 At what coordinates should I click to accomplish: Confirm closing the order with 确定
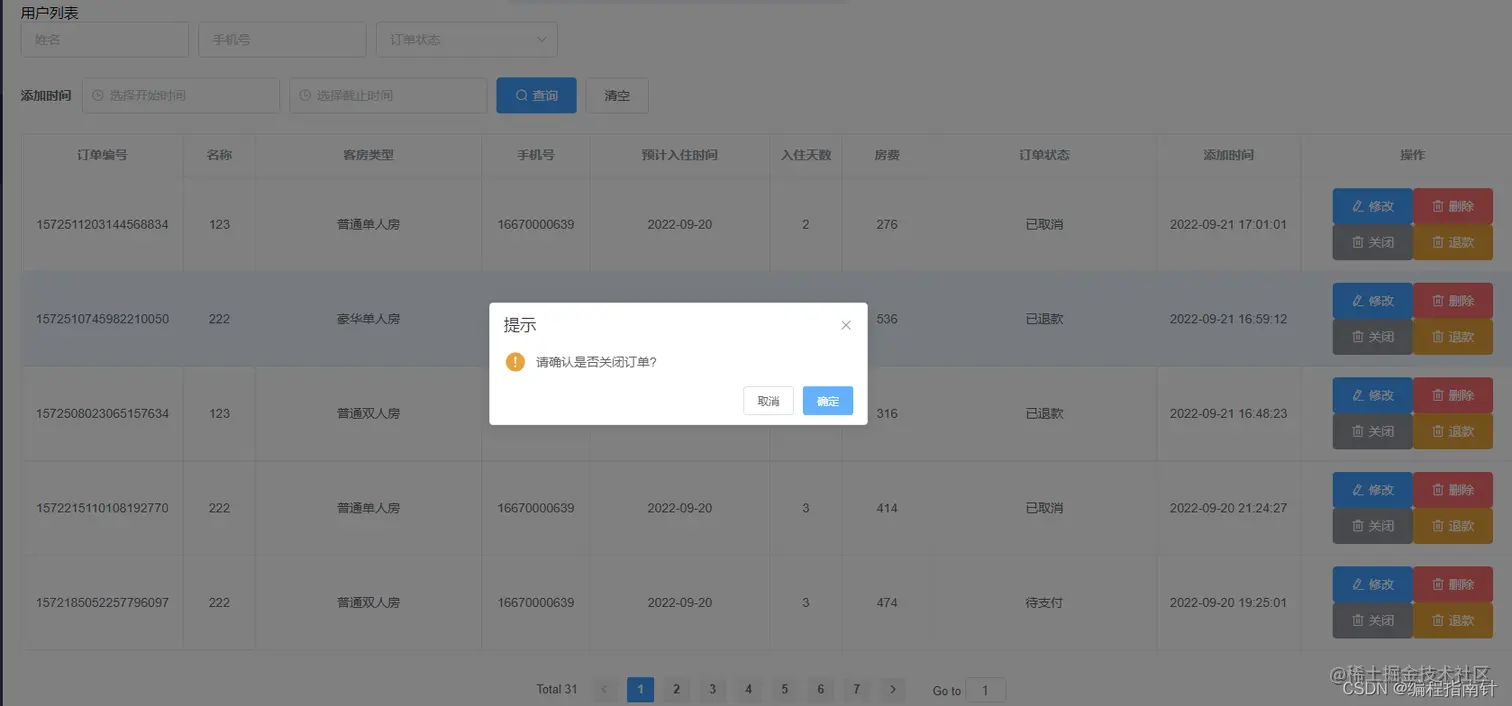[x=827, y=401]
